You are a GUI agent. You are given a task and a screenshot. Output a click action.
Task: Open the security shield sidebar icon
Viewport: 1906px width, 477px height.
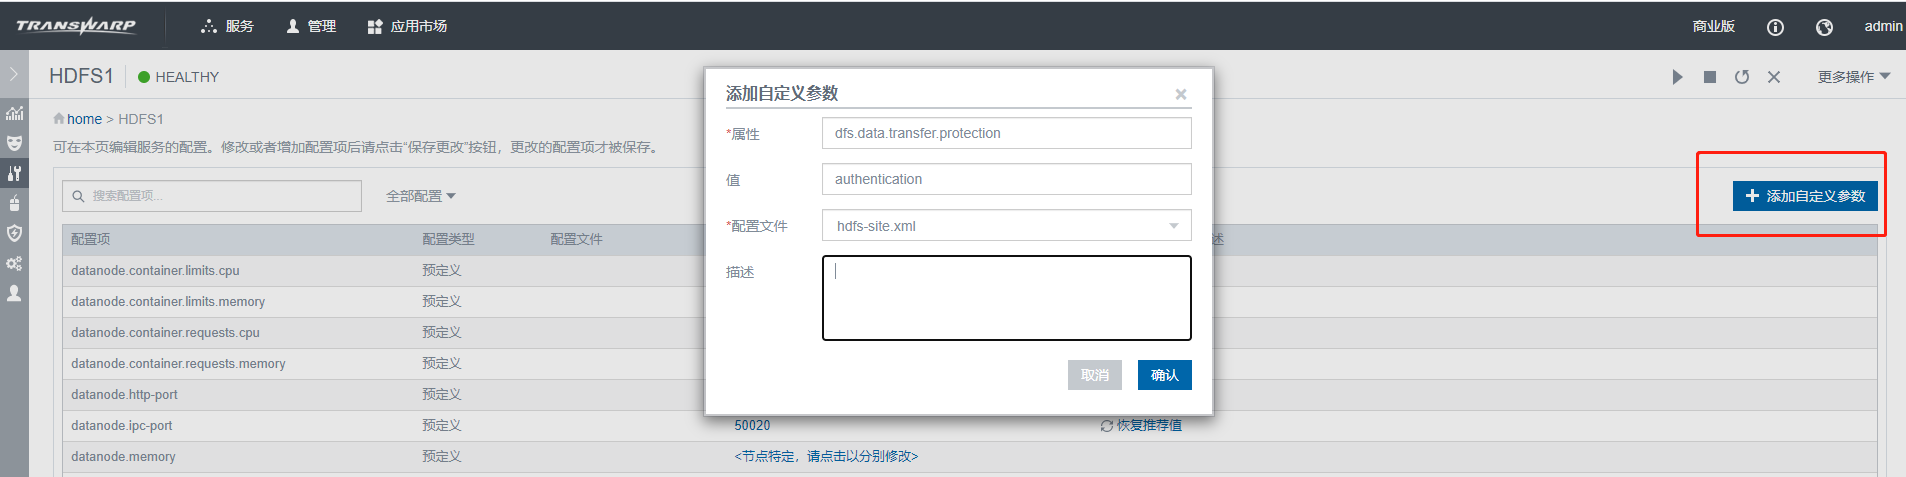[14, 233]
